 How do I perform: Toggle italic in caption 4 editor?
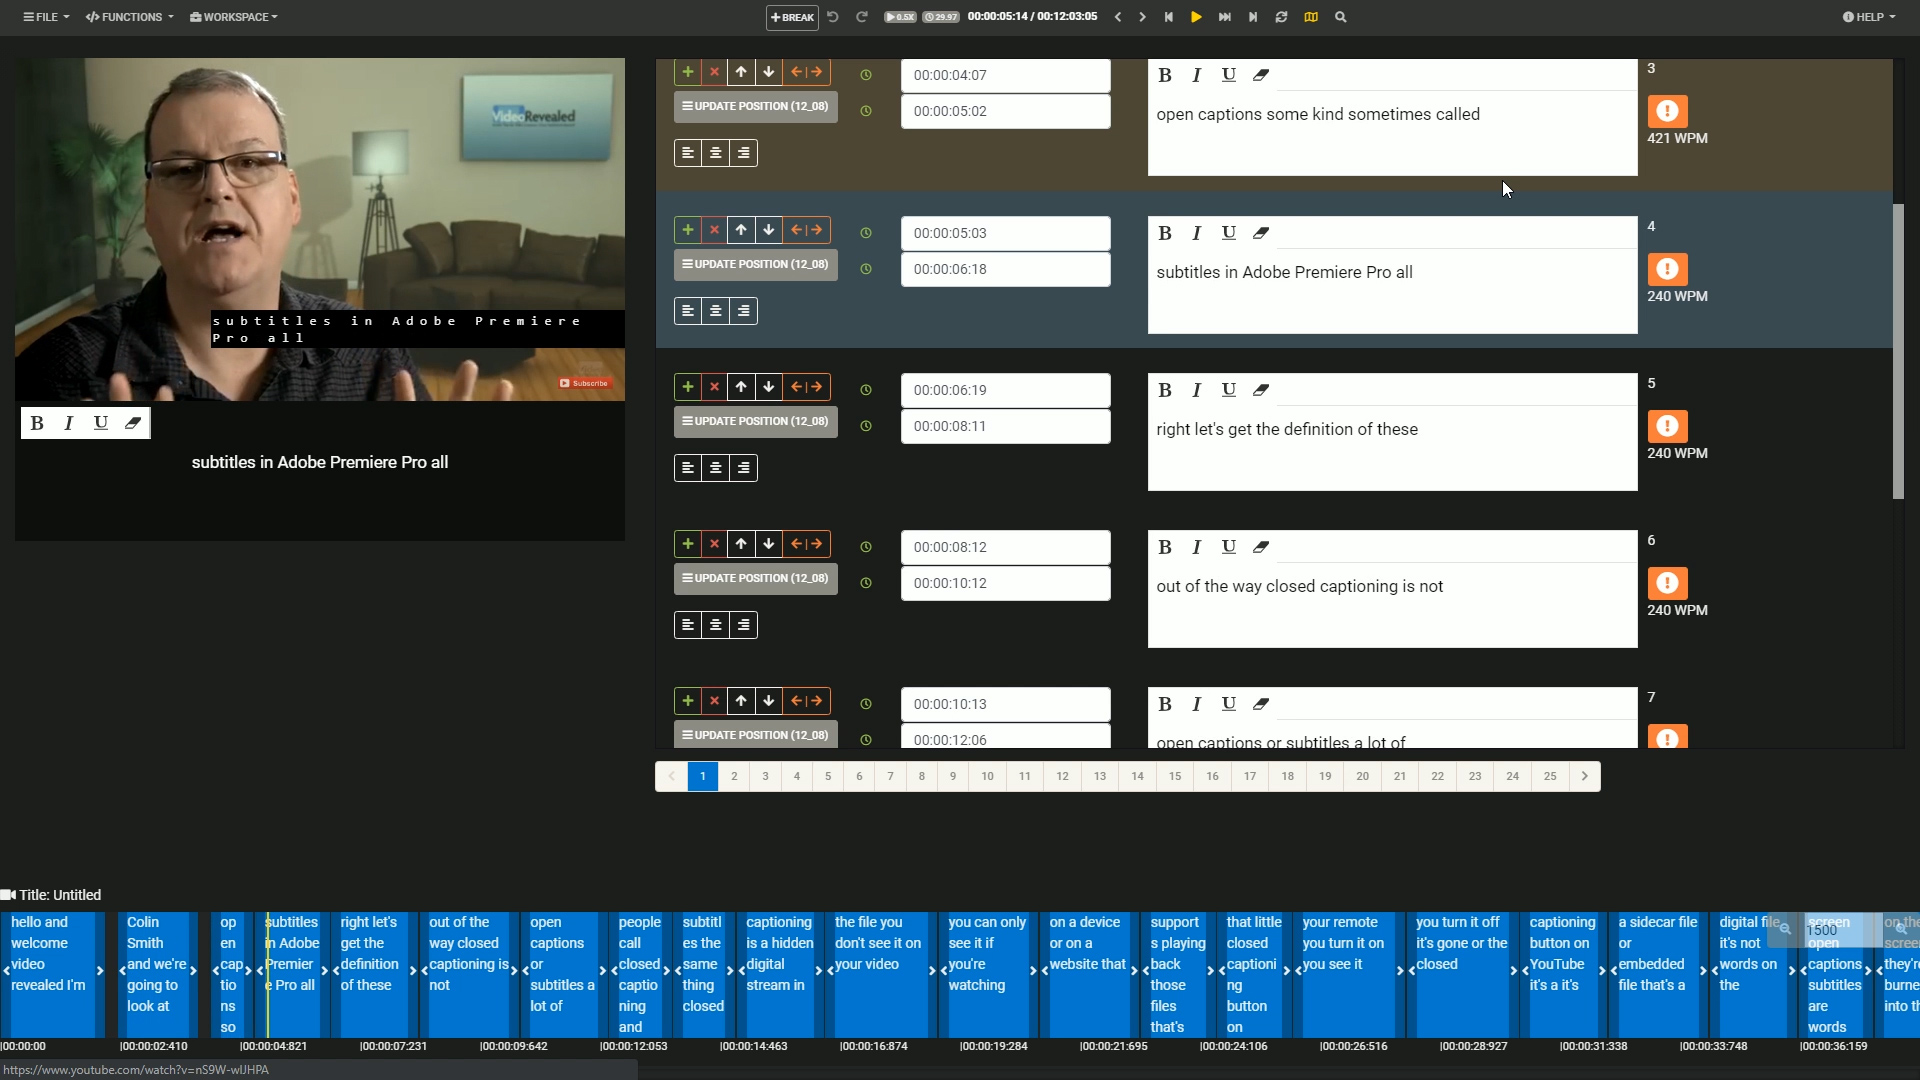(1197, 233)
